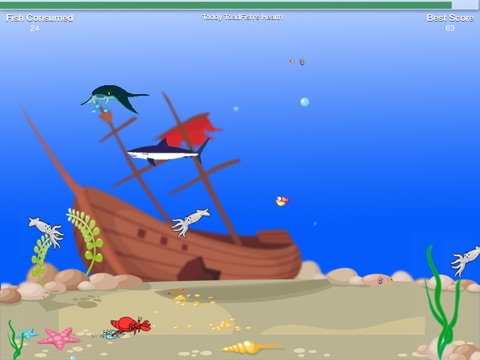Tap the squid on the ship's deck

190,222
